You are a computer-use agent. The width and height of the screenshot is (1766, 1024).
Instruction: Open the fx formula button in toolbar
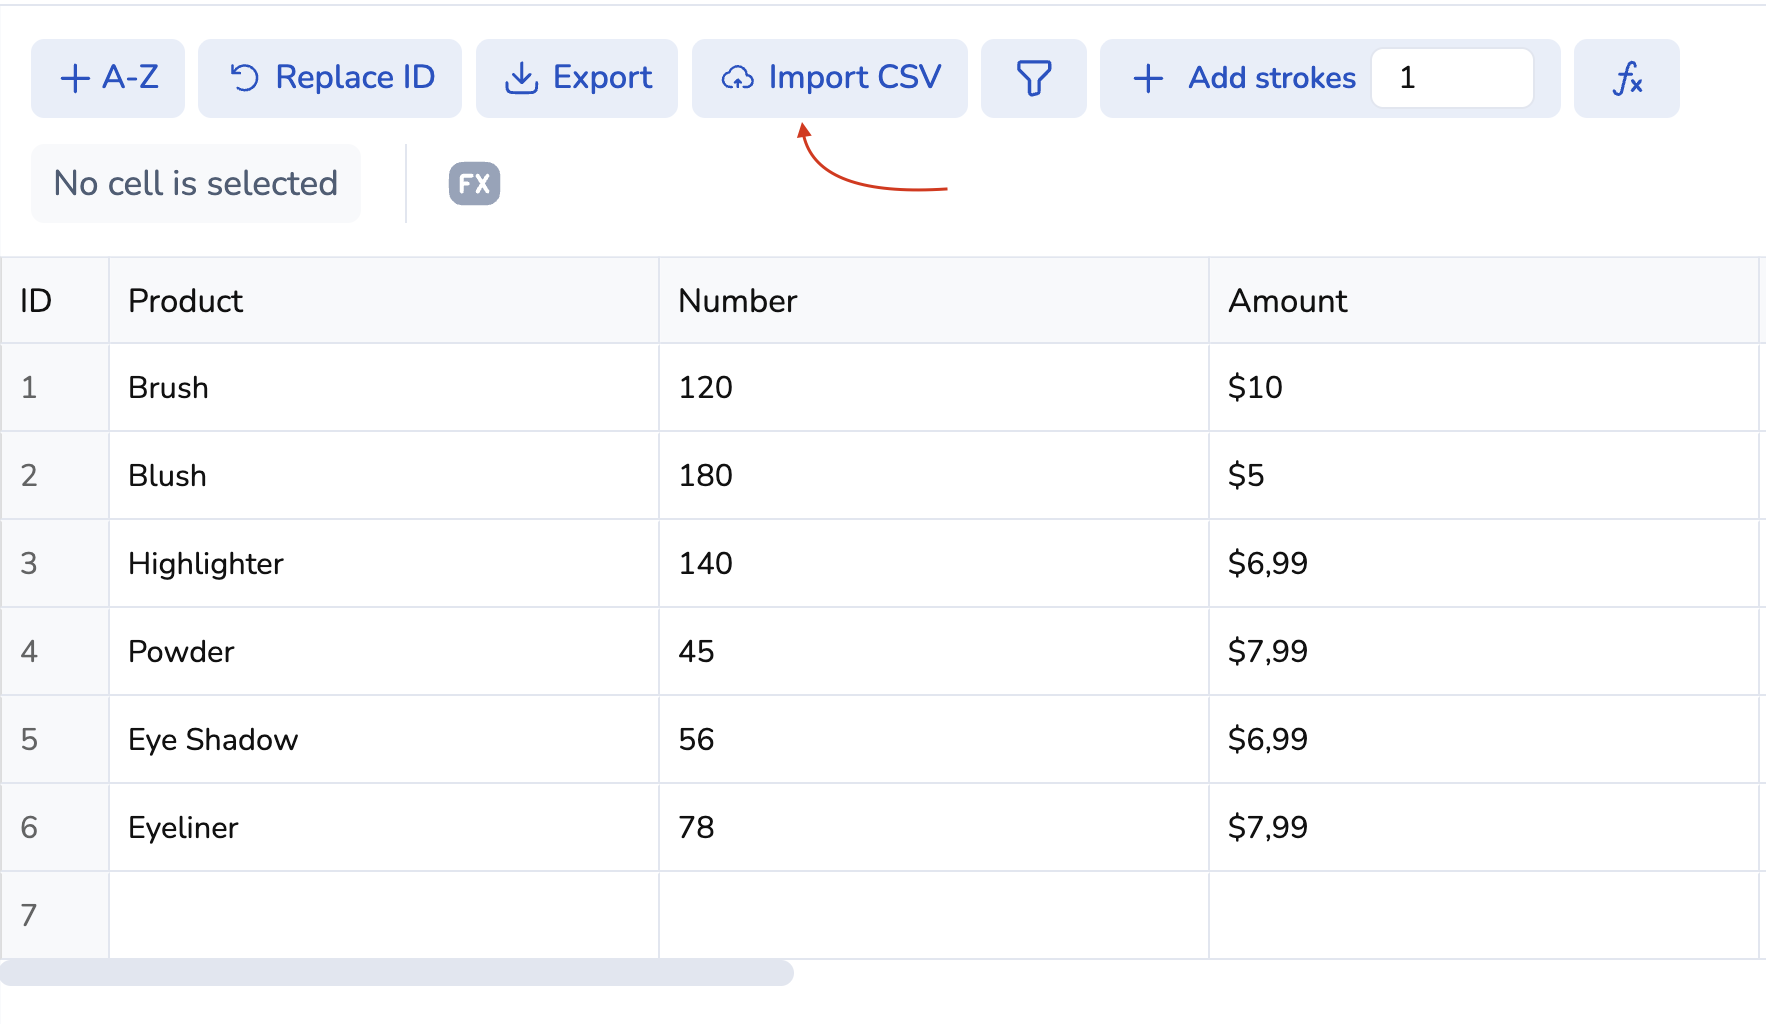1626,78
